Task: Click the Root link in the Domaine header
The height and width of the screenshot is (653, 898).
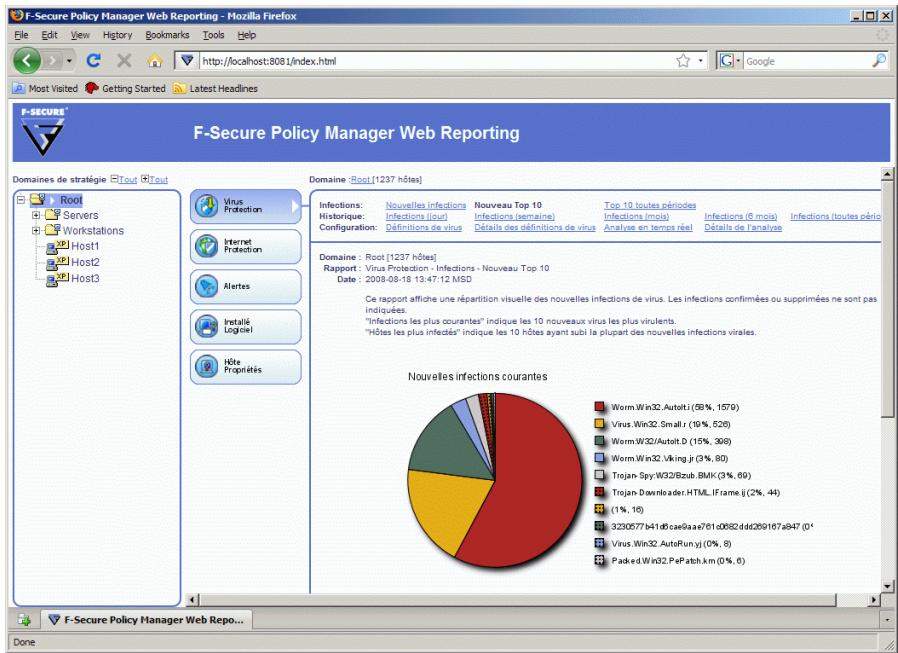Action: pyautogui.click(x=361, y=179)
